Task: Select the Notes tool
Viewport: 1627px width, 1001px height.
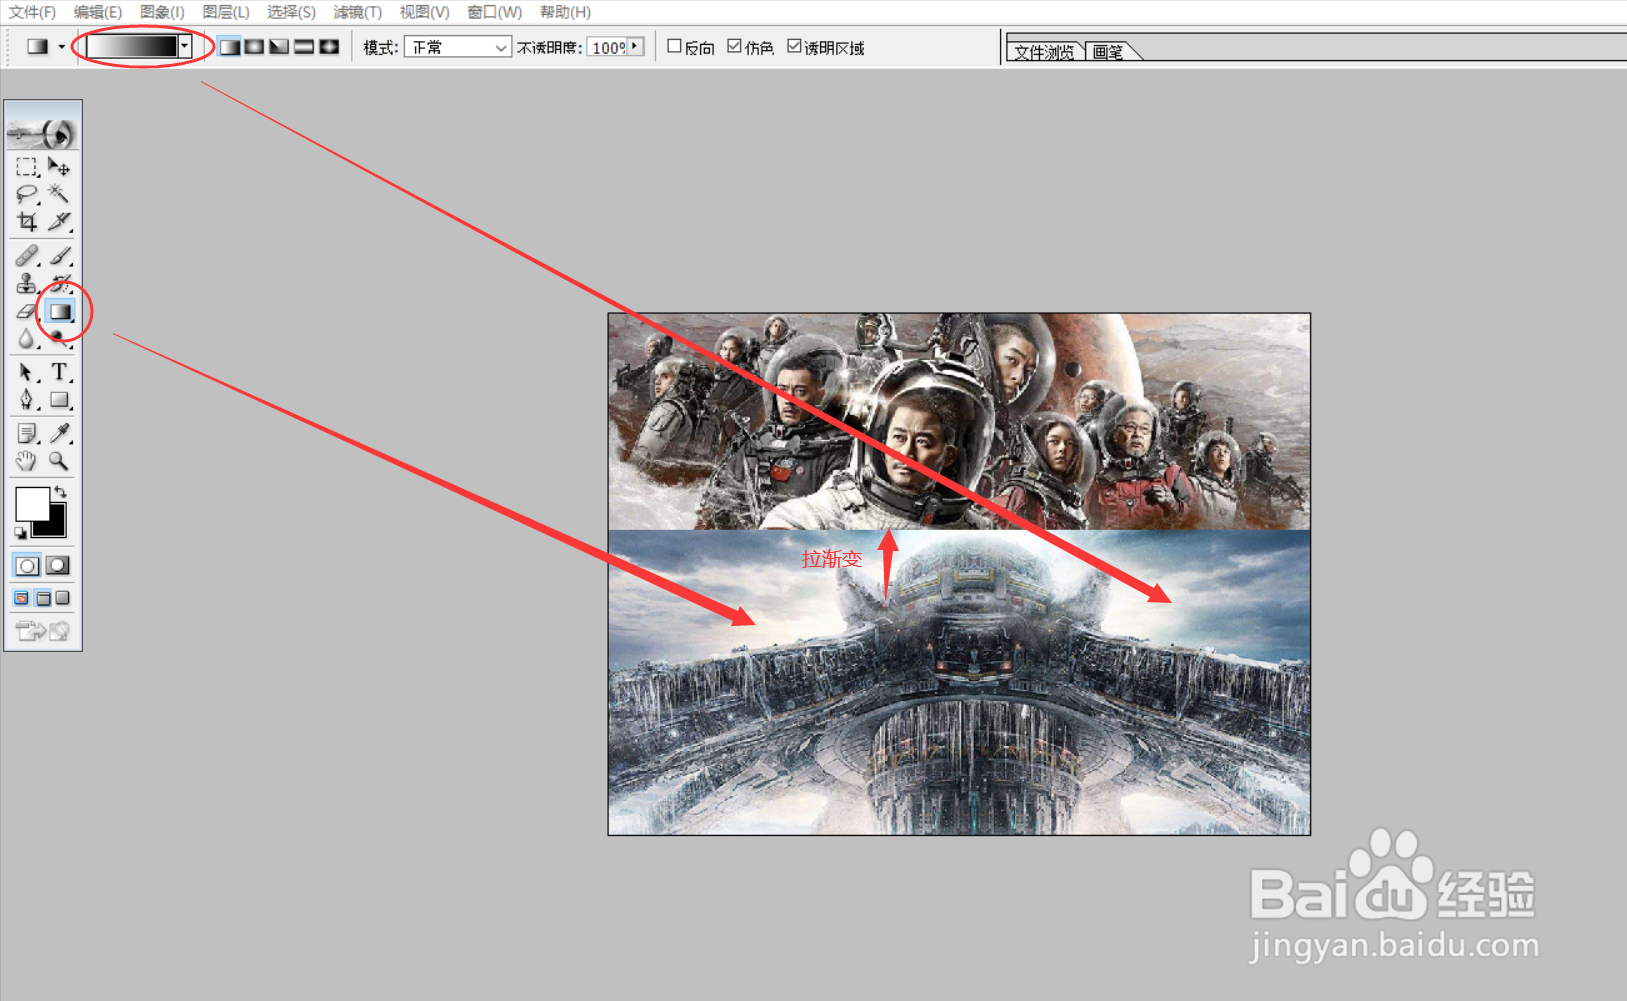Action: point(27,433)
